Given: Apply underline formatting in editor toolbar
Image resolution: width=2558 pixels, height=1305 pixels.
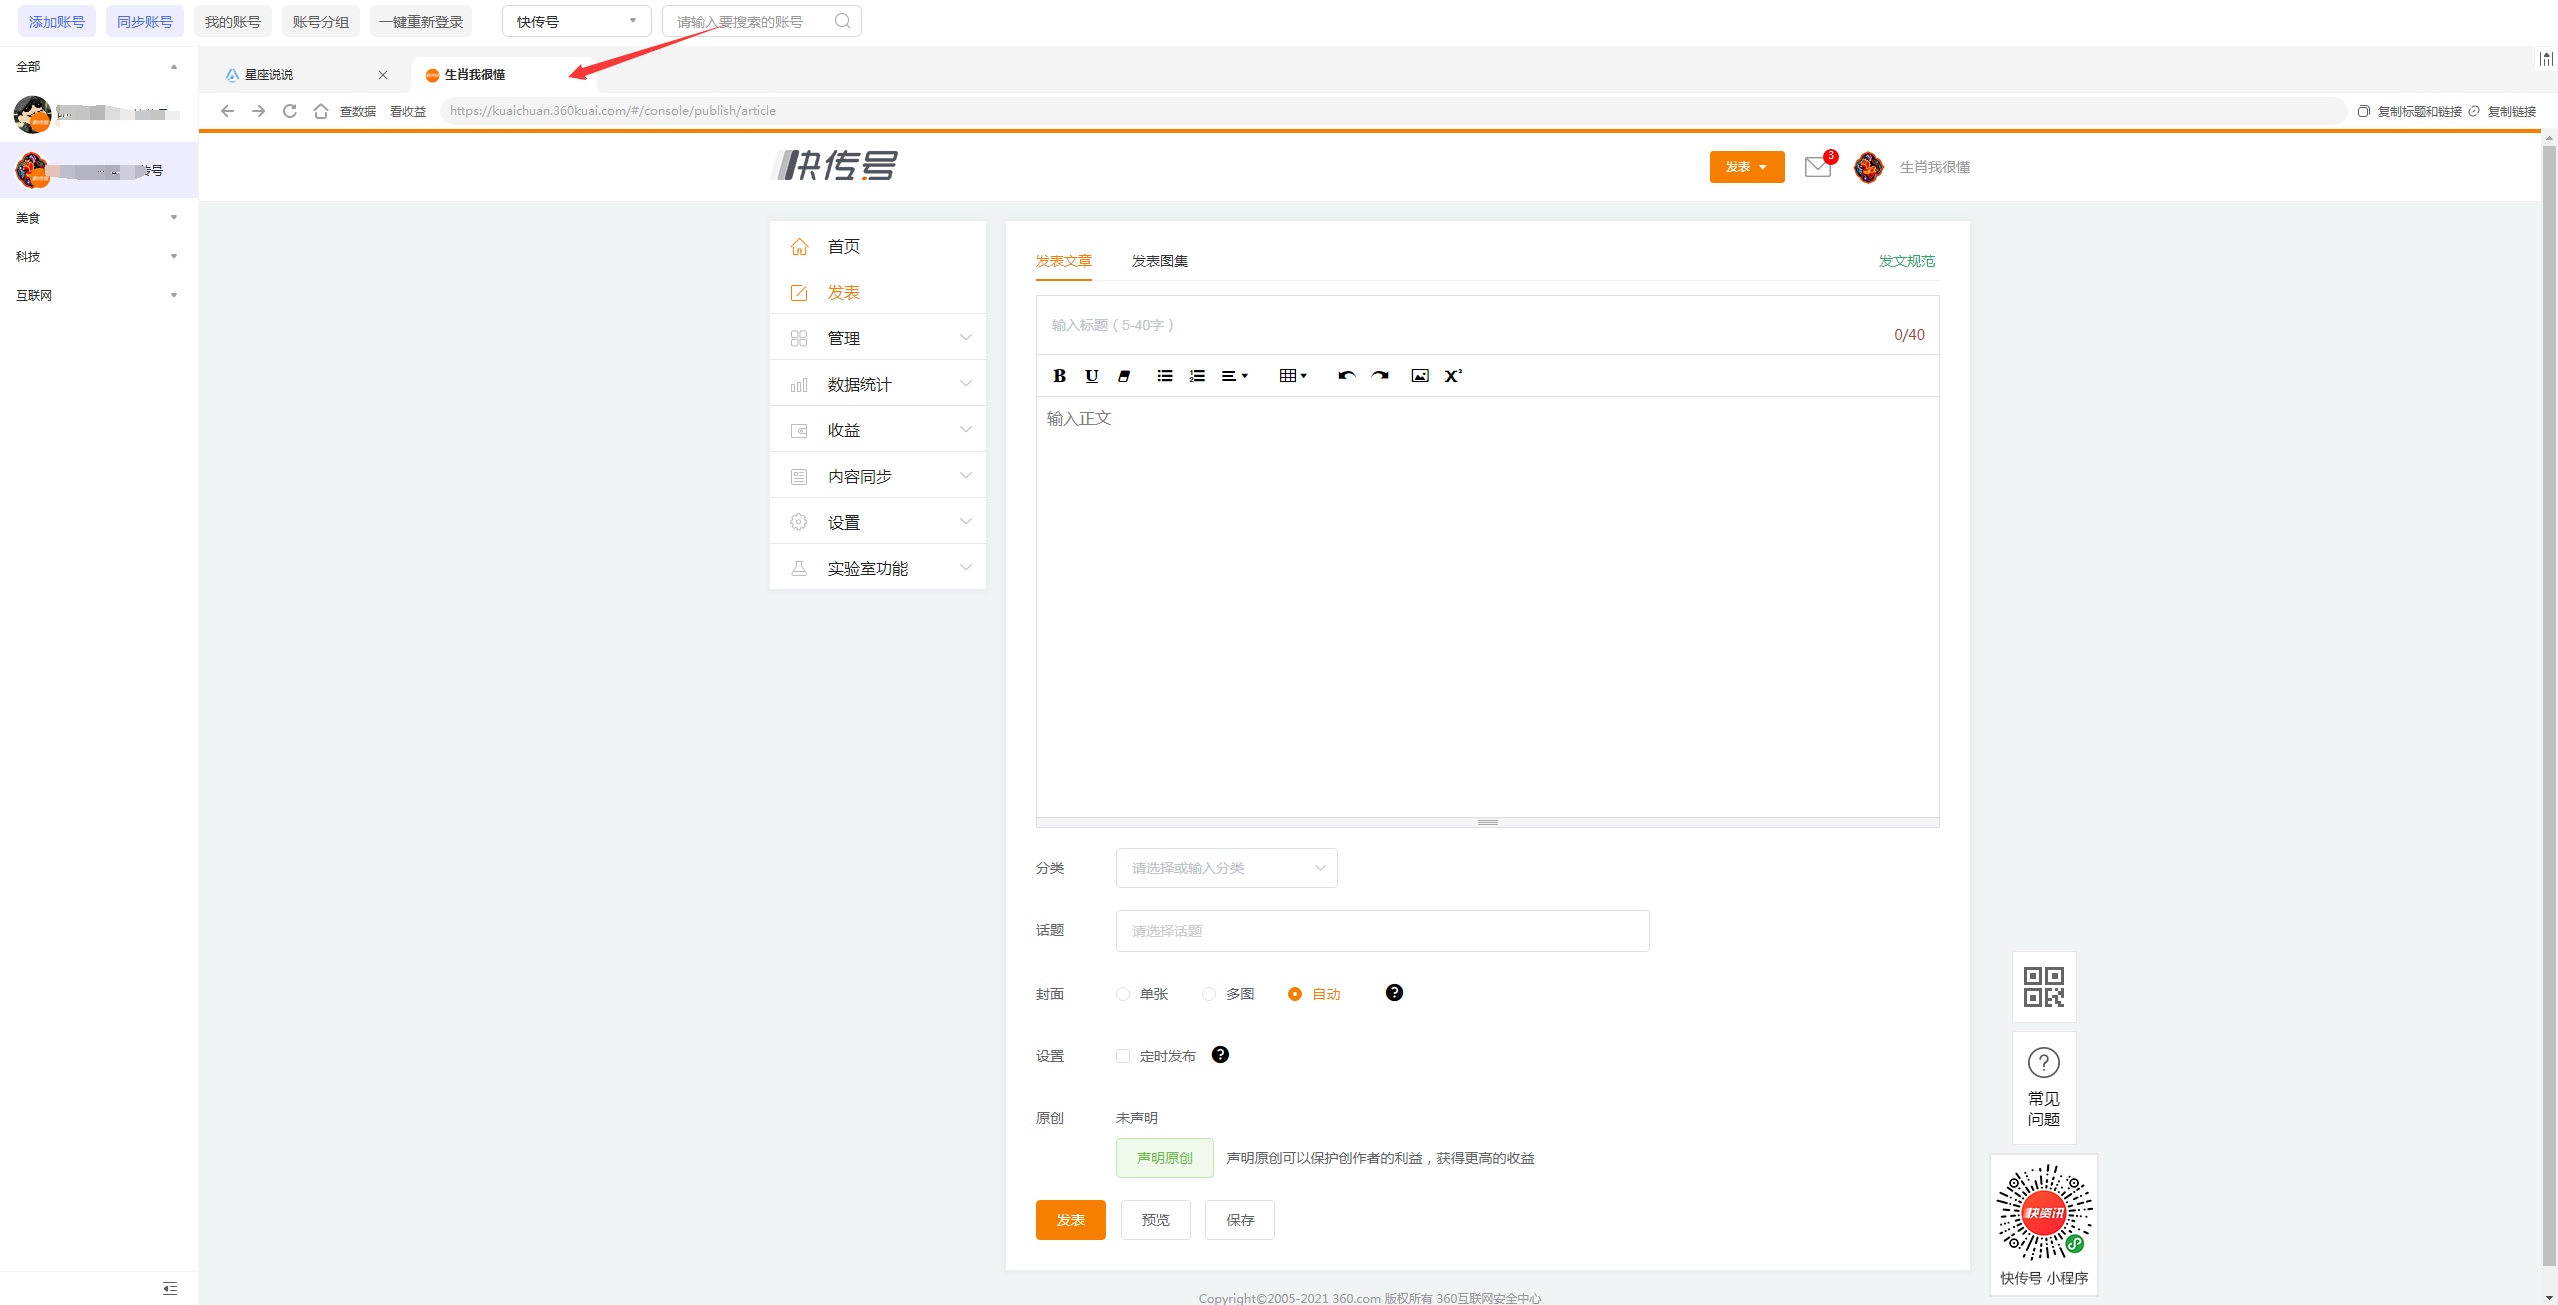Looking at the screenshot, I should pos(1091,376).
